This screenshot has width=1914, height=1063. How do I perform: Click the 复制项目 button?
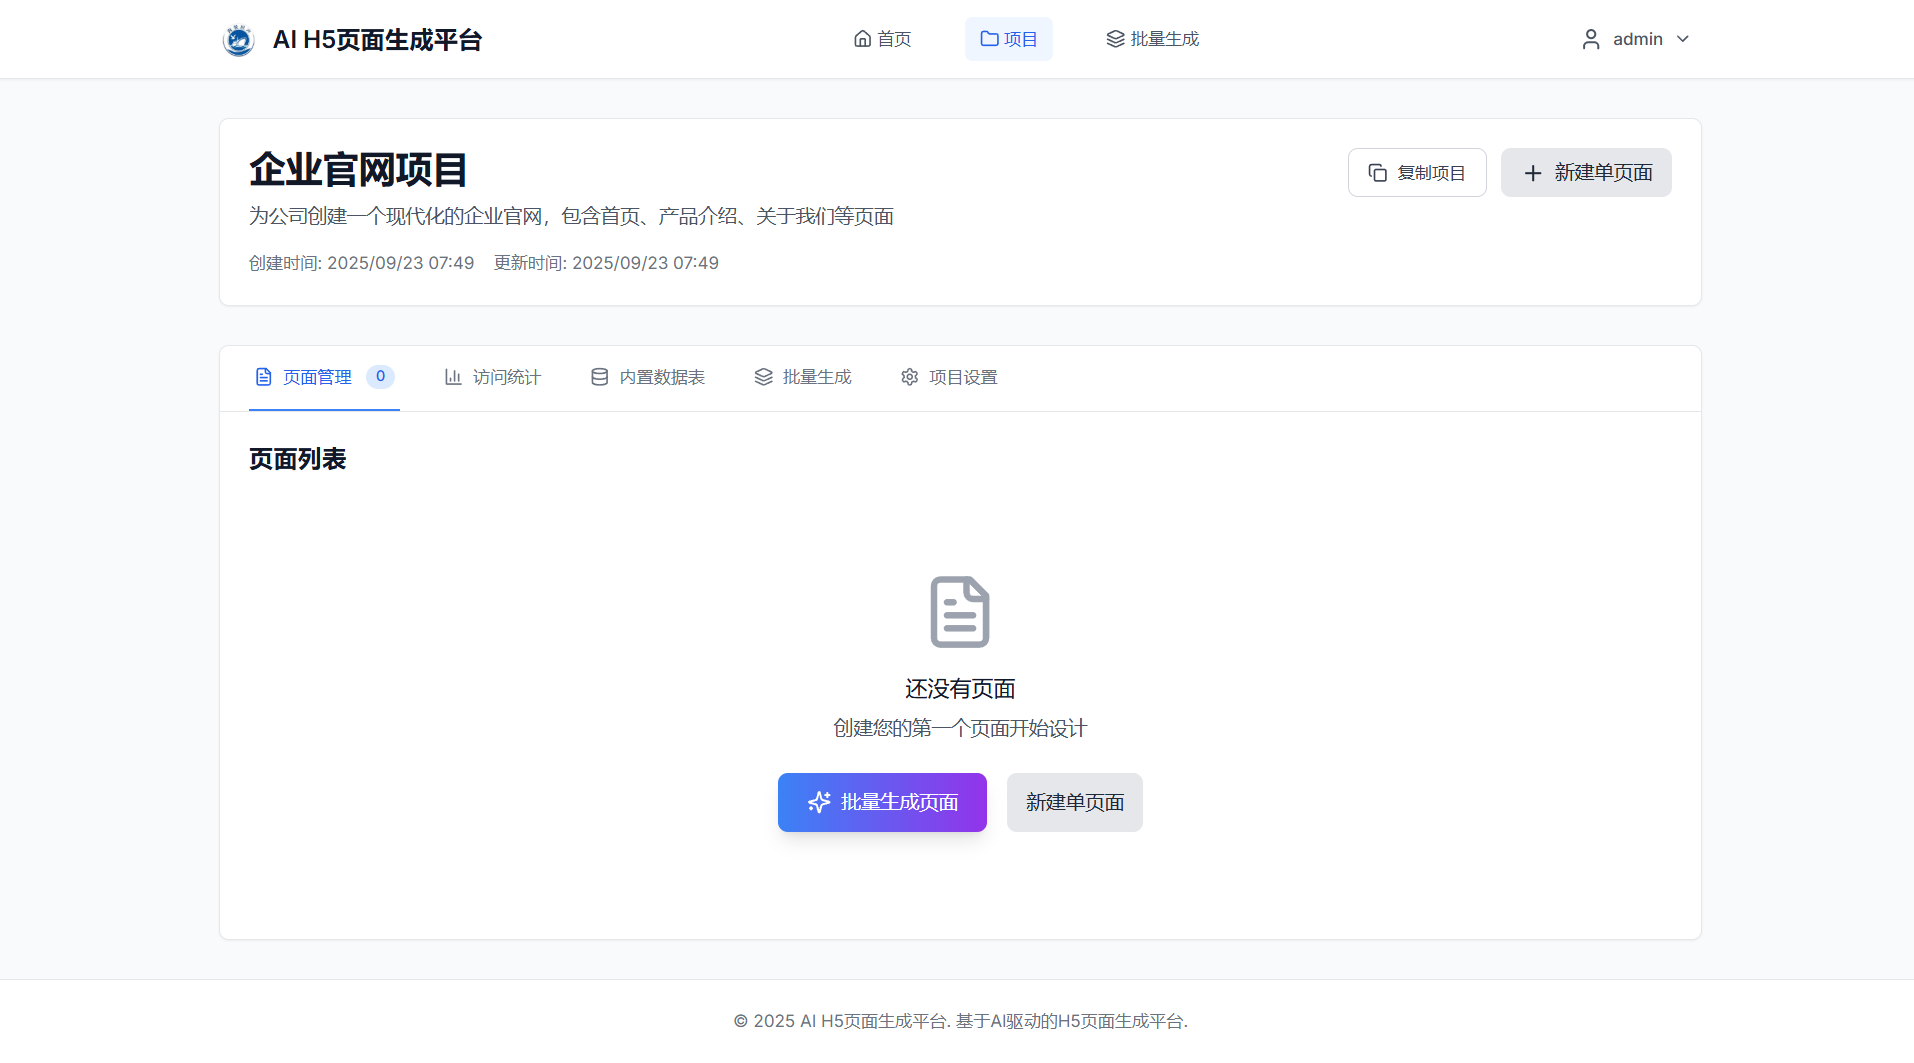(x=1417, y=172)
